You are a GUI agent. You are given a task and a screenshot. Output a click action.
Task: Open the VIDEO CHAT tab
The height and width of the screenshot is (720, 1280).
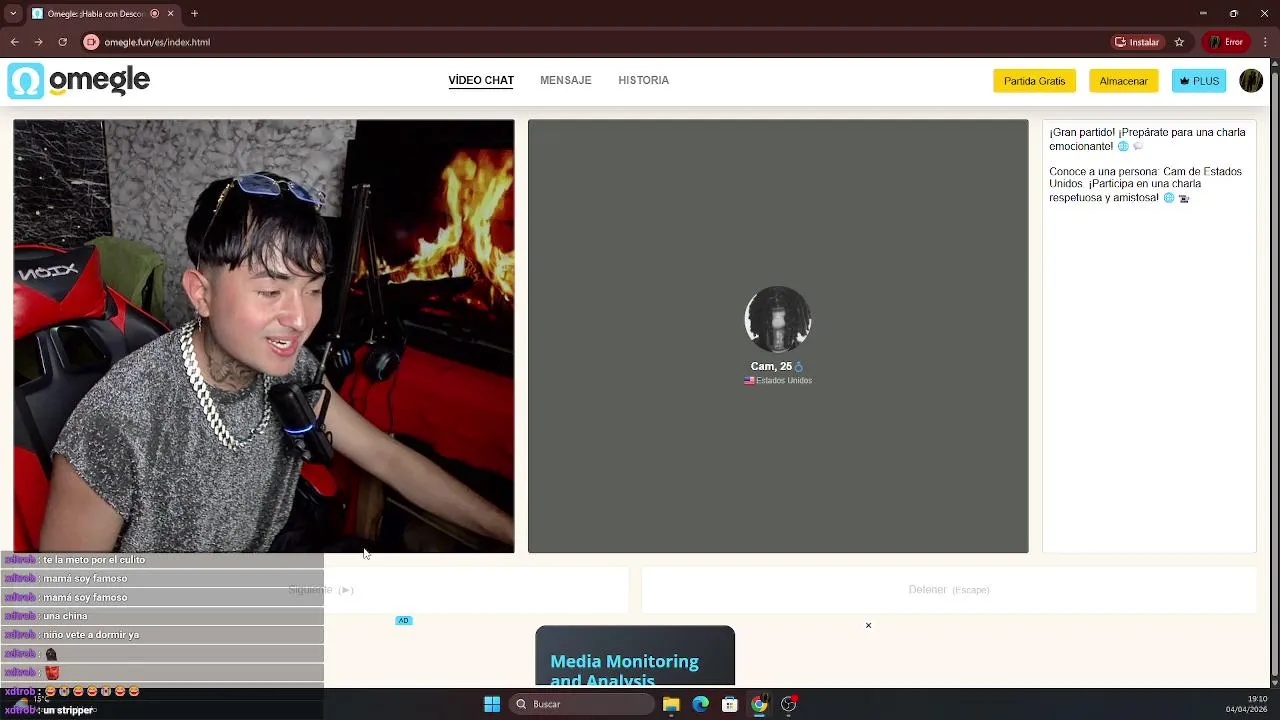pyautogui.click(x=481, y=80)
